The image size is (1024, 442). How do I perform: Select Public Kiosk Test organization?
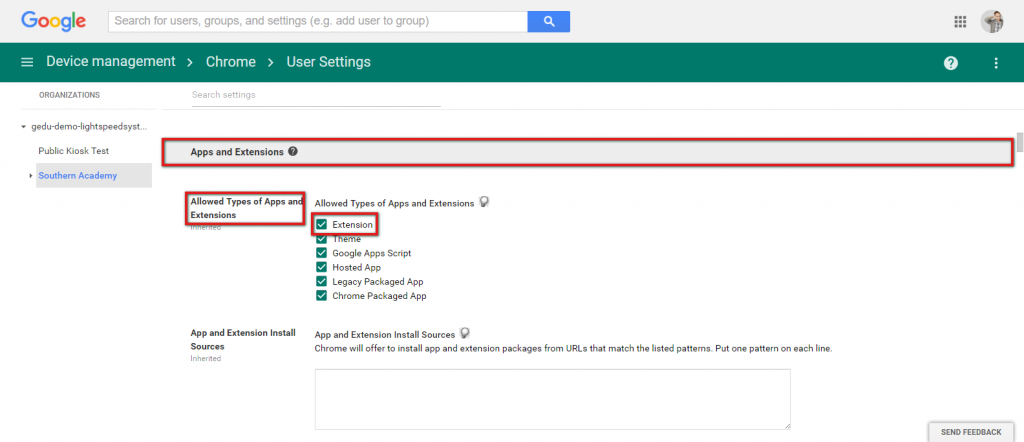pos(74,151)
